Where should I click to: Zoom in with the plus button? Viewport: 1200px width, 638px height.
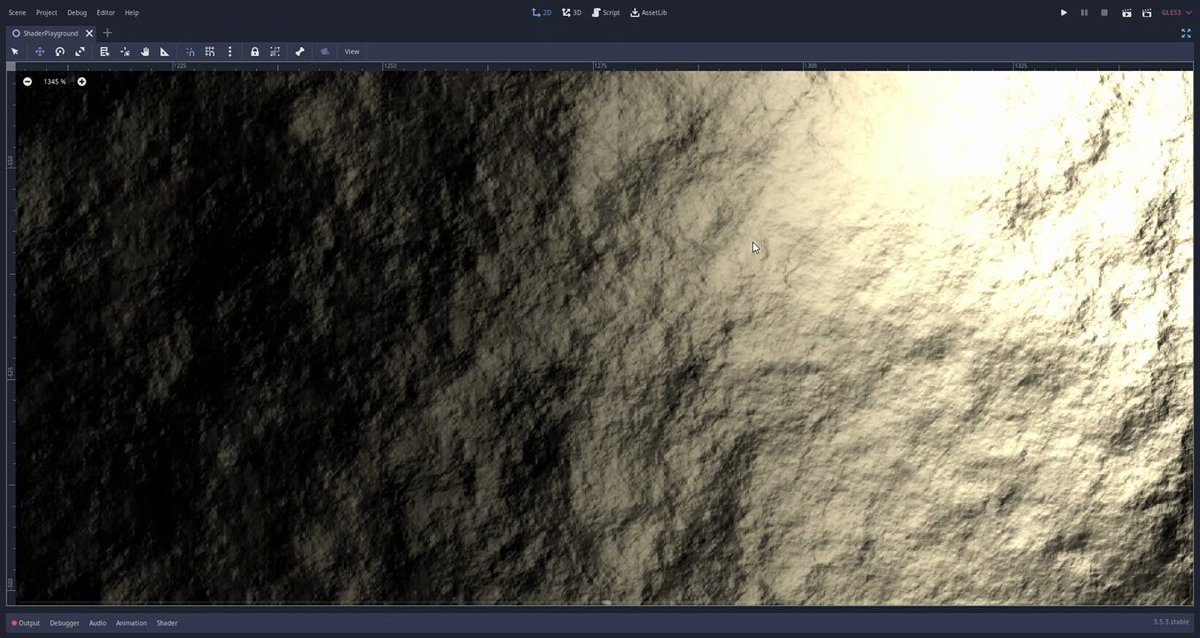82,81
